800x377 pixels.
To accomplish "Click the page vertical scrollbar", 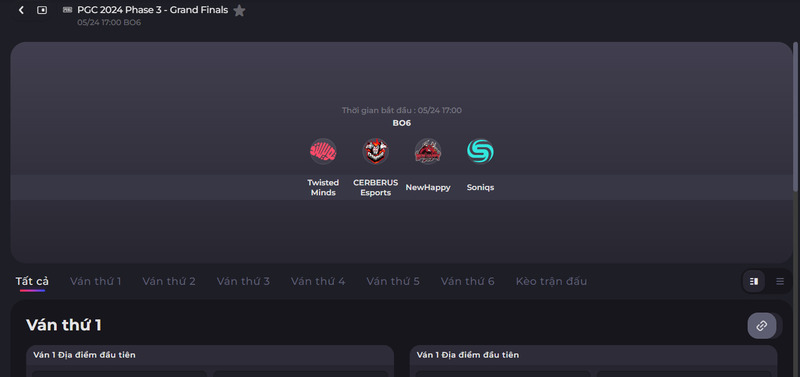I will coord(796,117).
